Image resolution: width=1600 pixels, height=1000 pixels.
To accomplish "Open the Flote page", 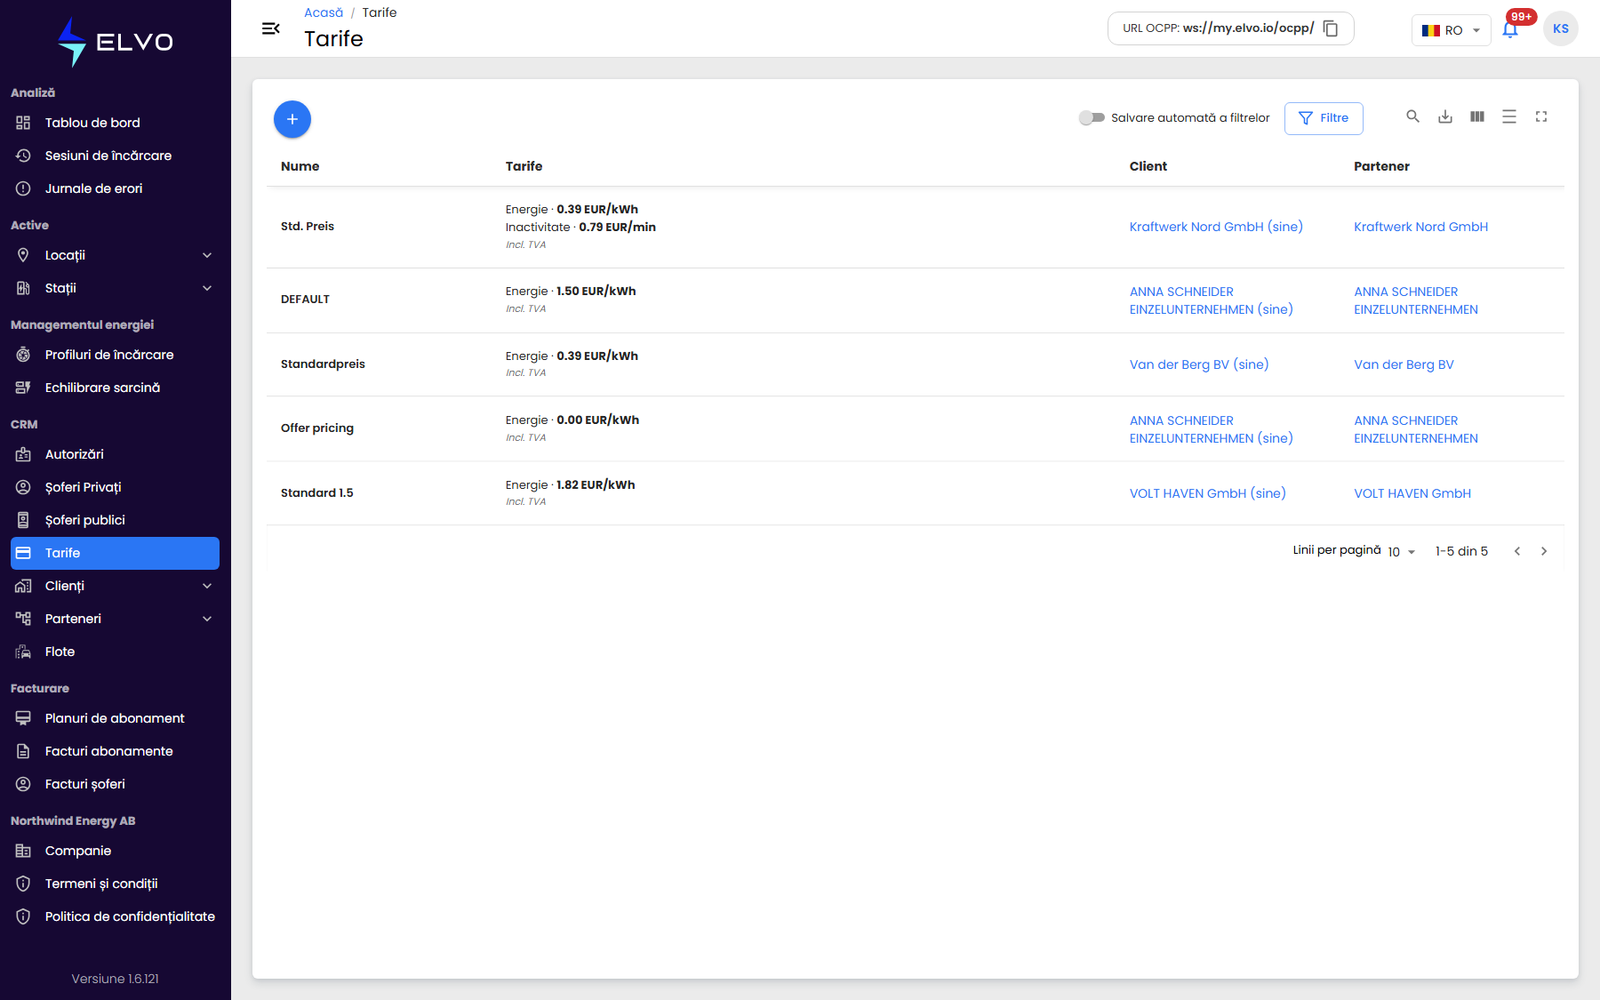I will pyautogui.click(x=115, y=652).
